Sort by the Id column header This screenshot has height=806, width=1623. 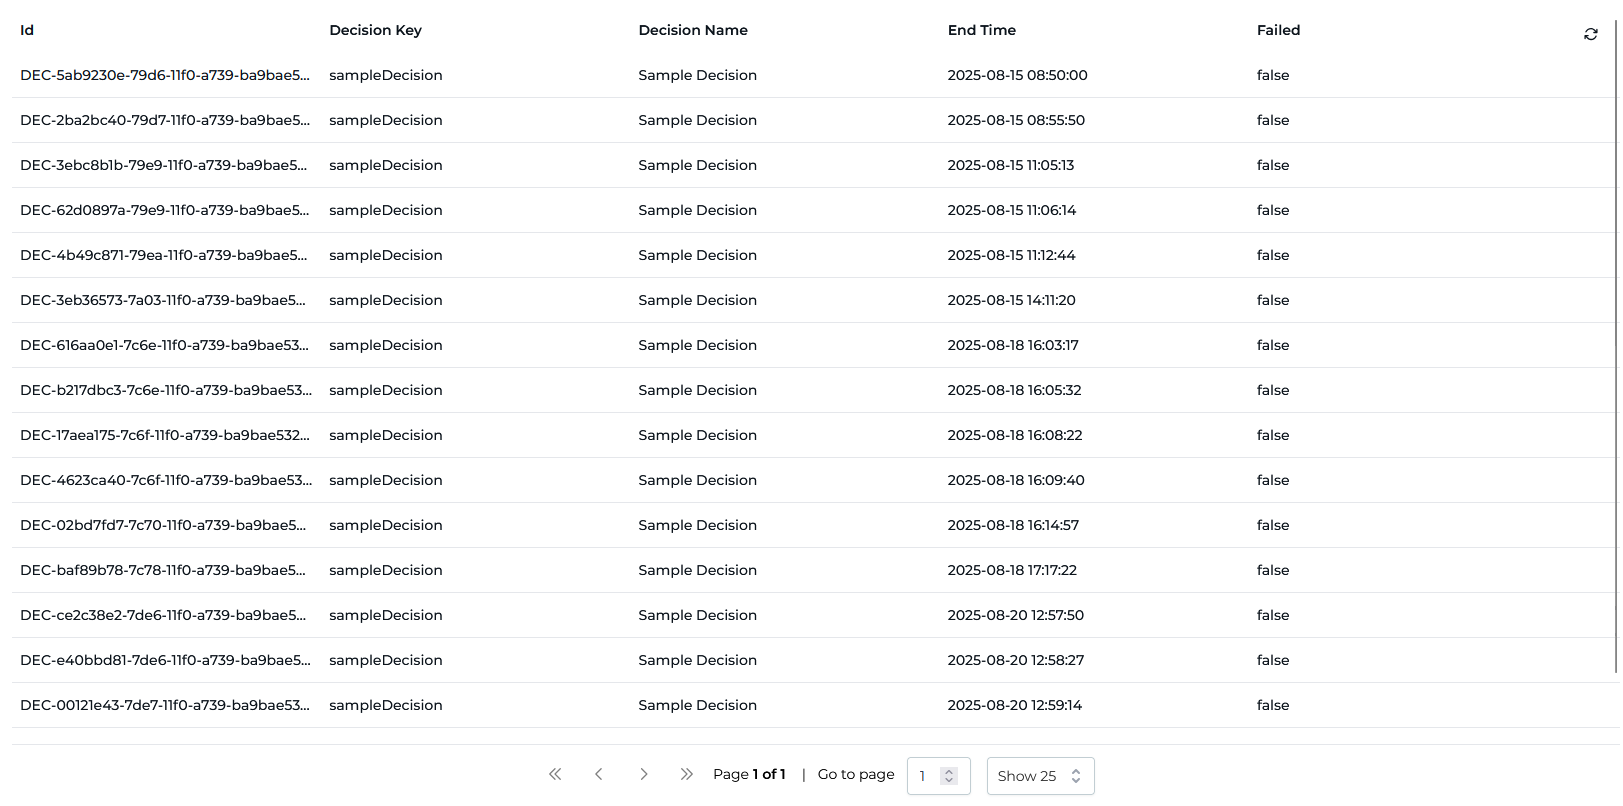click(27, 30)
